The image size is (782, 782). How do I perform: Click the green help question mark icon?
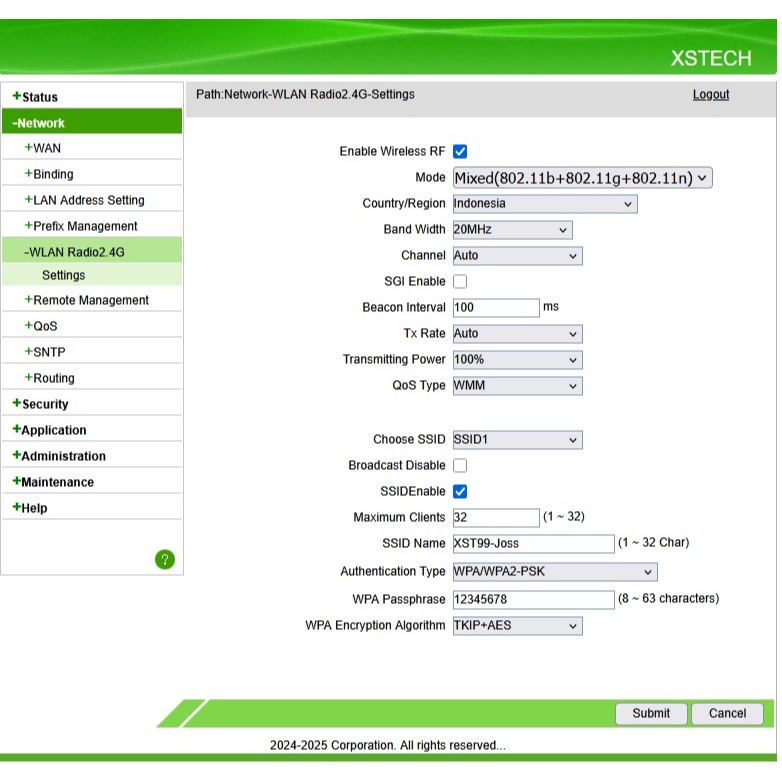click(166, 559)
